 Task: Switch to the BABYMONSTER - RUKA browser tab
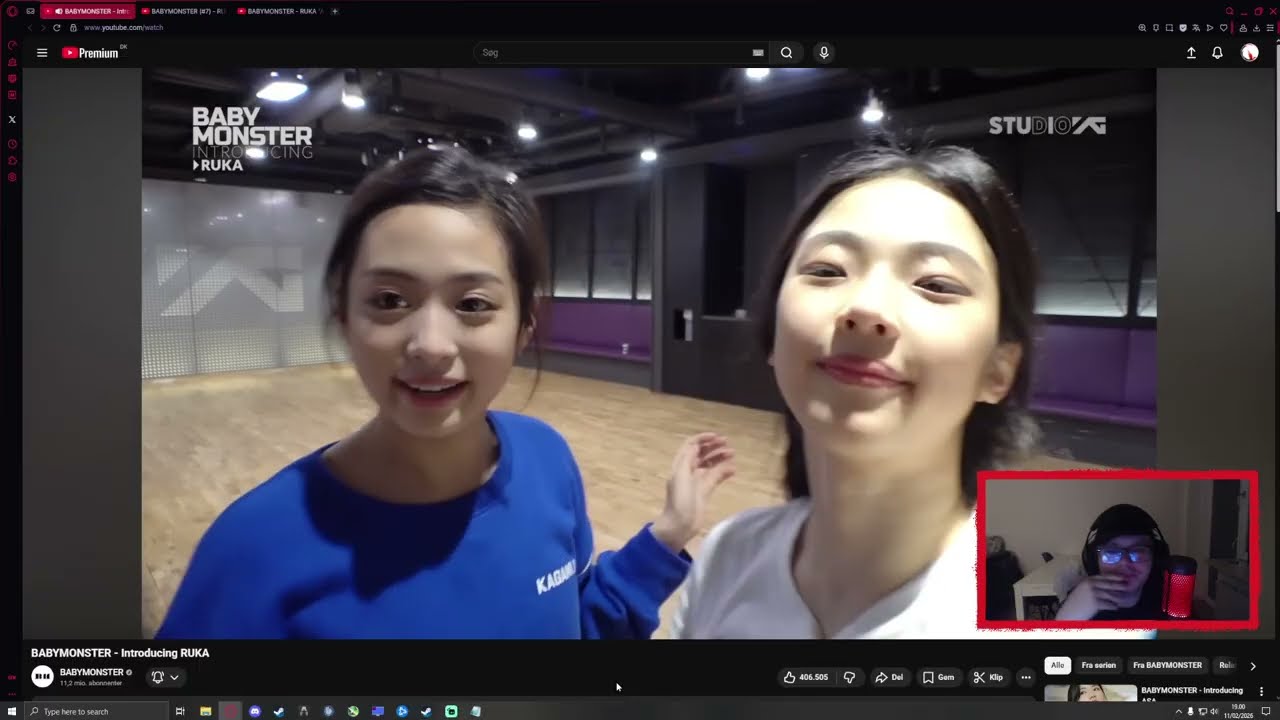point(279,11)
